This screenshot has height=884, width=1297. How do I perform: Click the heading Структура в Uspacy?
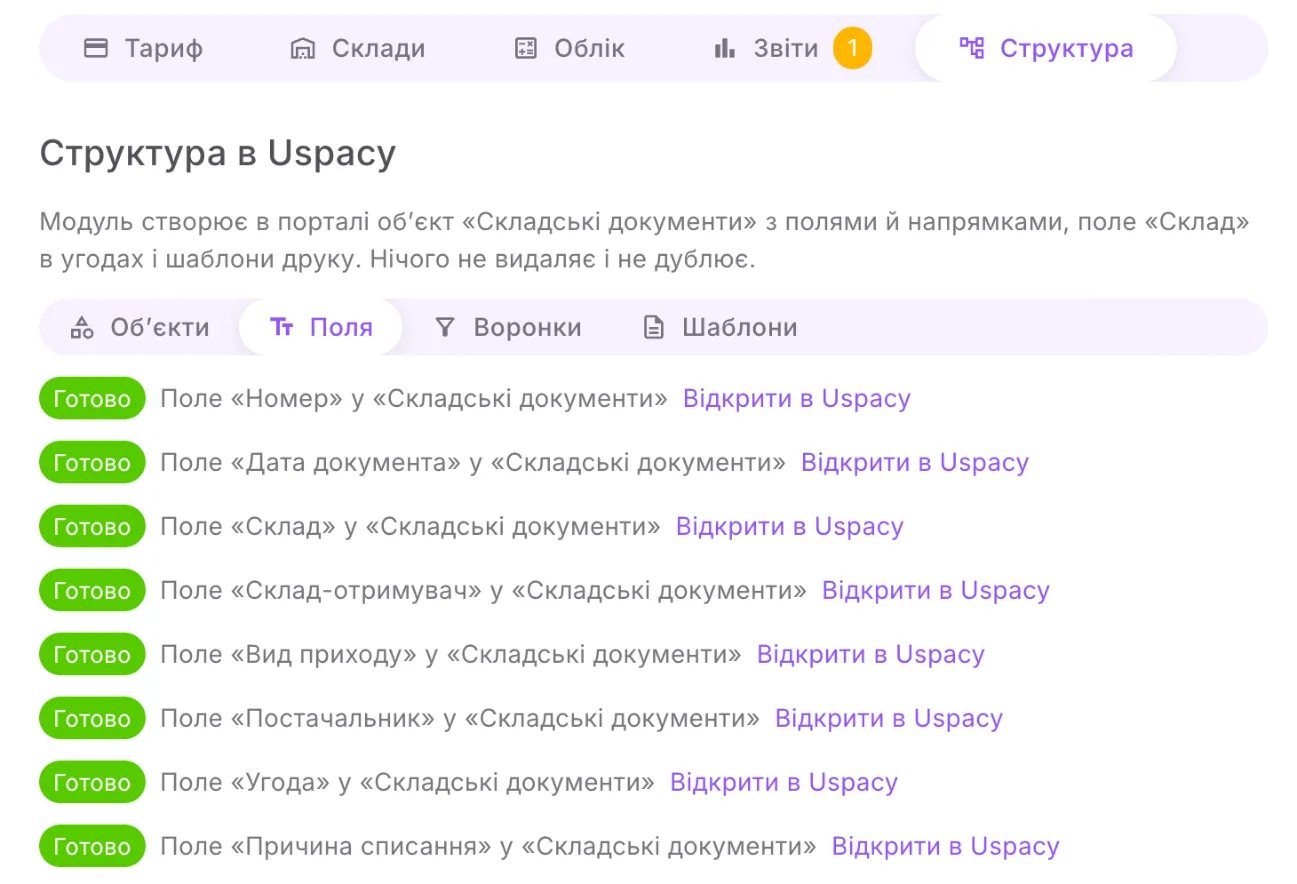pos(218,153)
